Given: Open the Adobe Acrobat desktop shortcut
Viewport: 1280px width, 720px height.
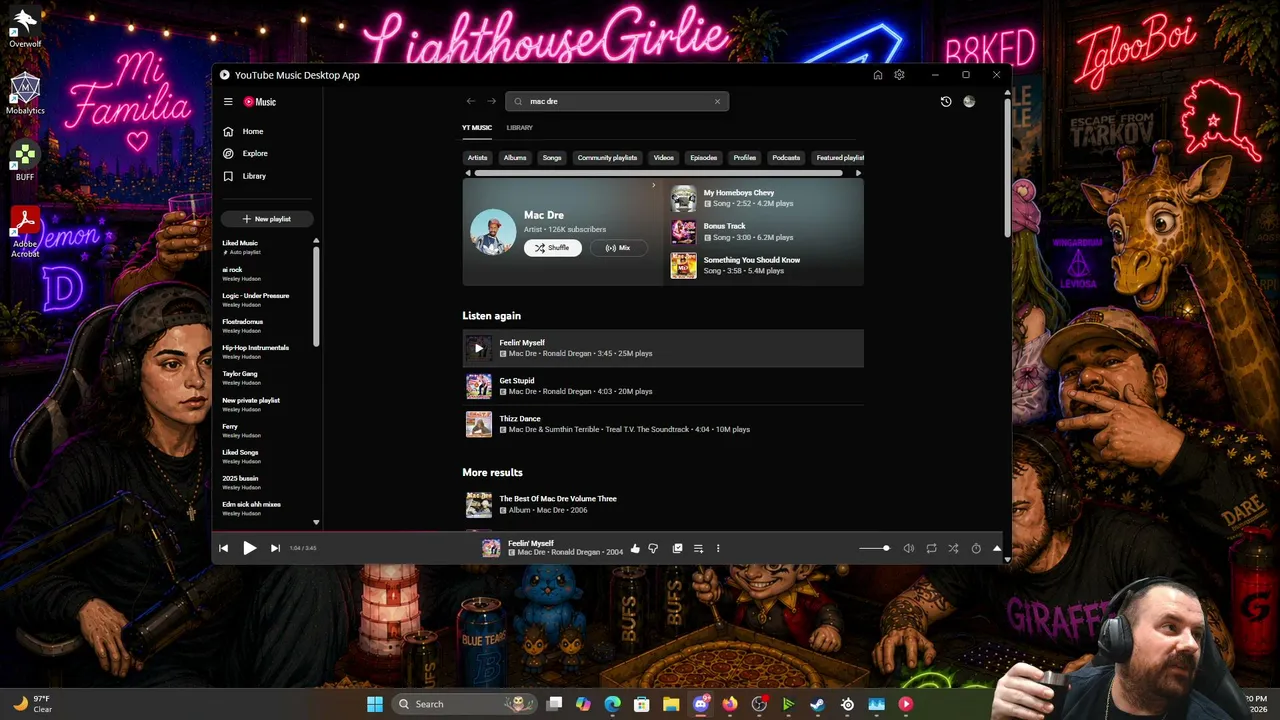Looking at the screenshot, I should (25, 233).
